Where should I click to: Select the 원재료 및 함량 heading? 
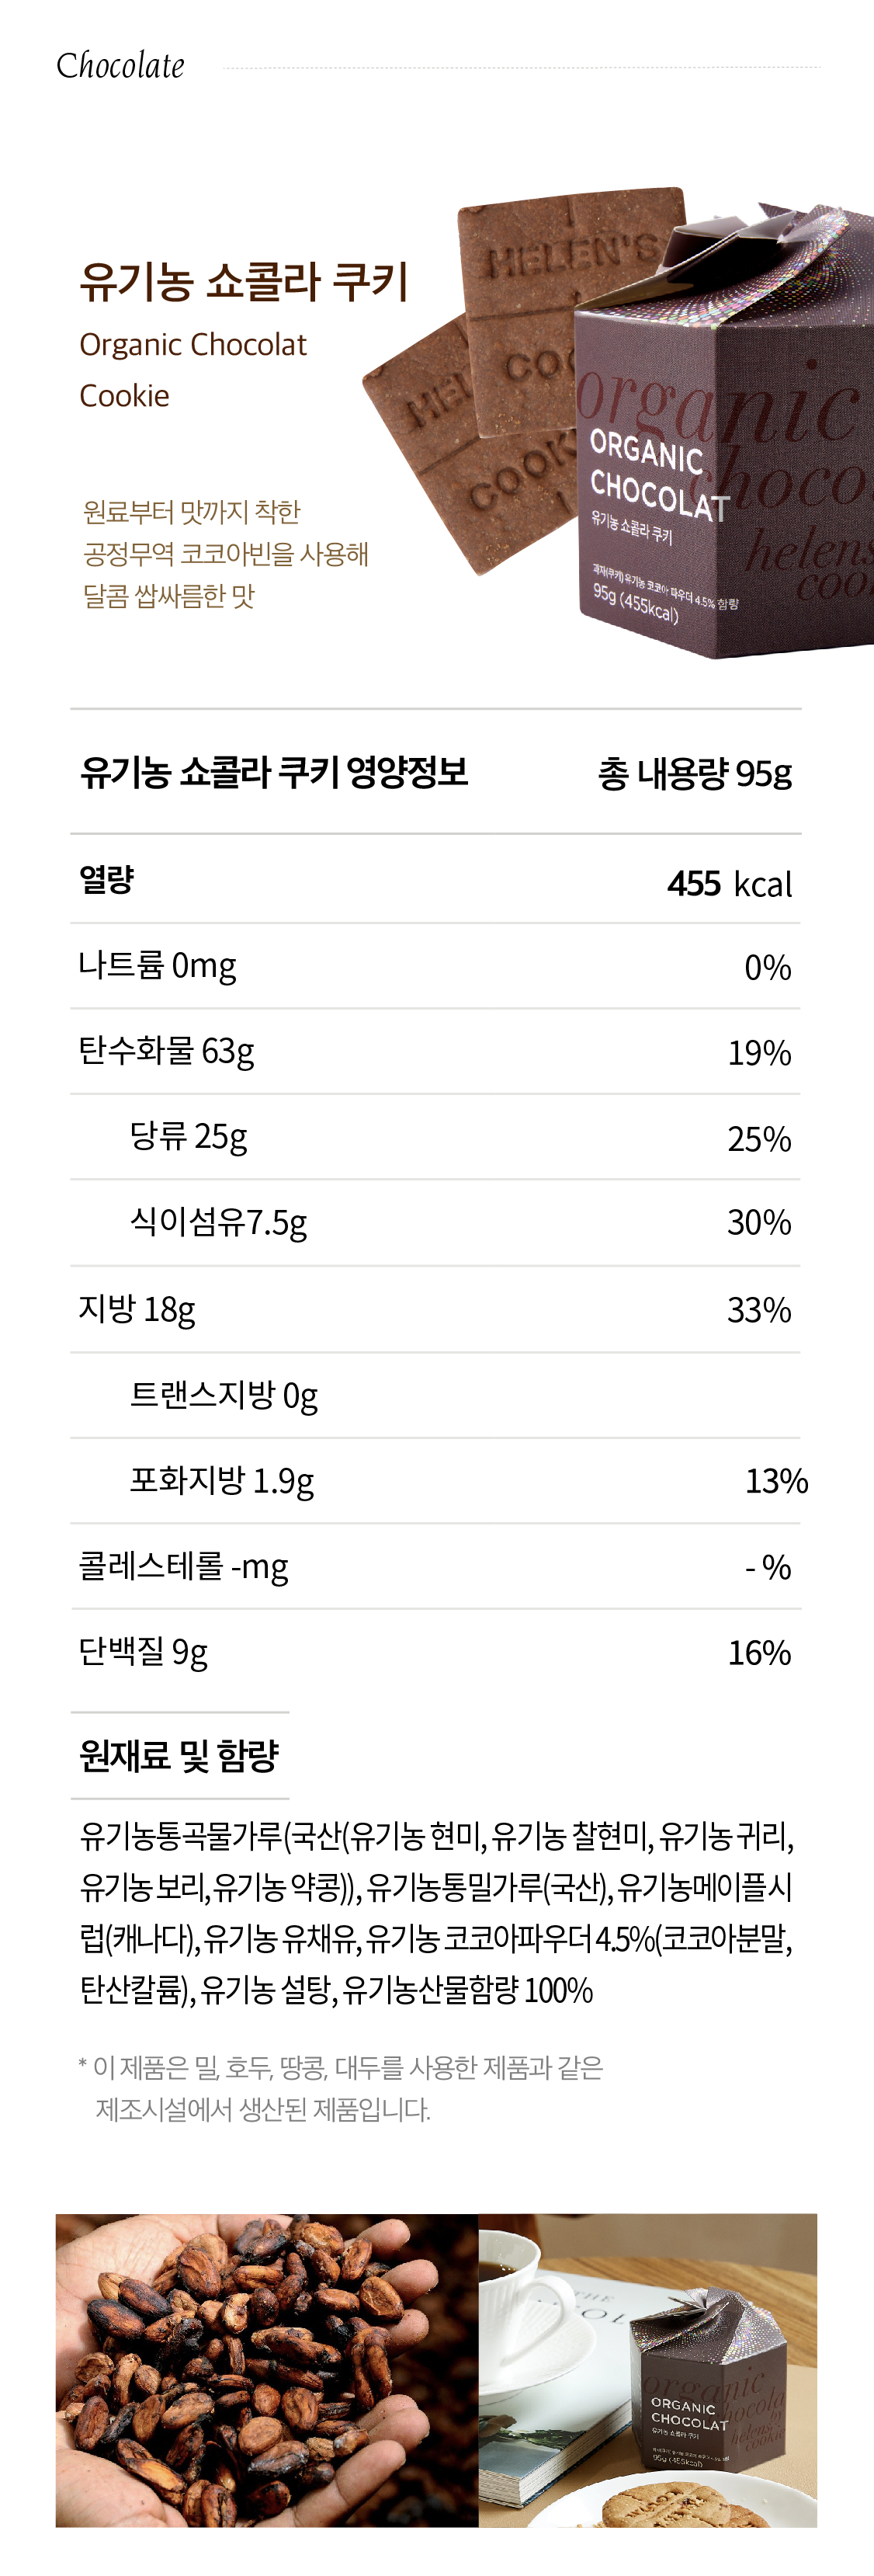tap(179, 1756)
